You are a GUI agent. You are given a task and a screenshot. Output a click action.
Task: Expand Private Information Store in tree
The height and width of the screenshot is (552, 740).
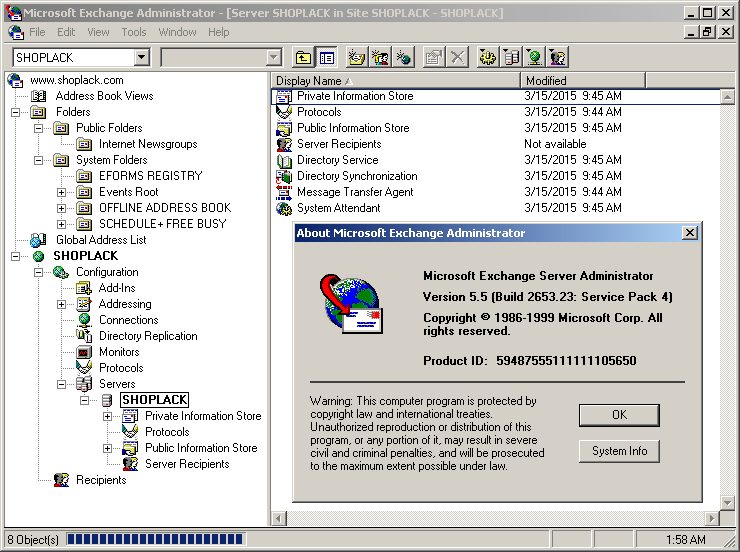(107, 416)
